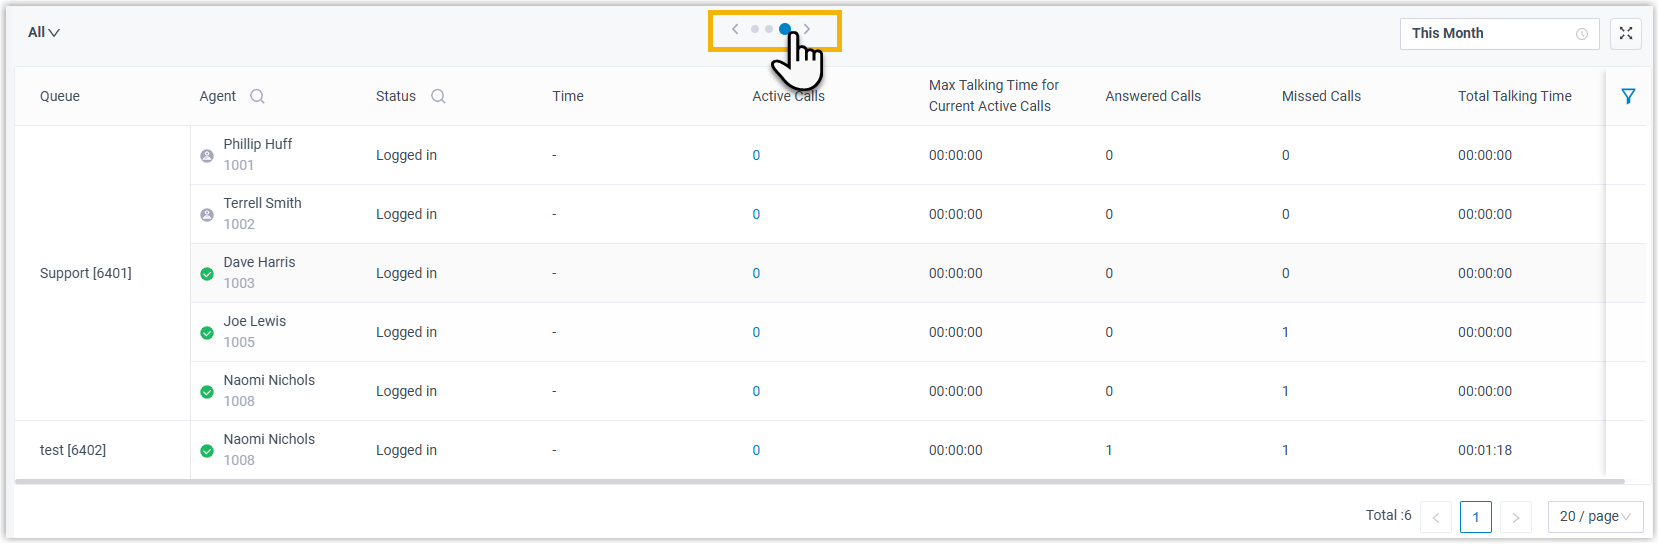Expand the 20 / page size dropdown

pos(1595,516)
